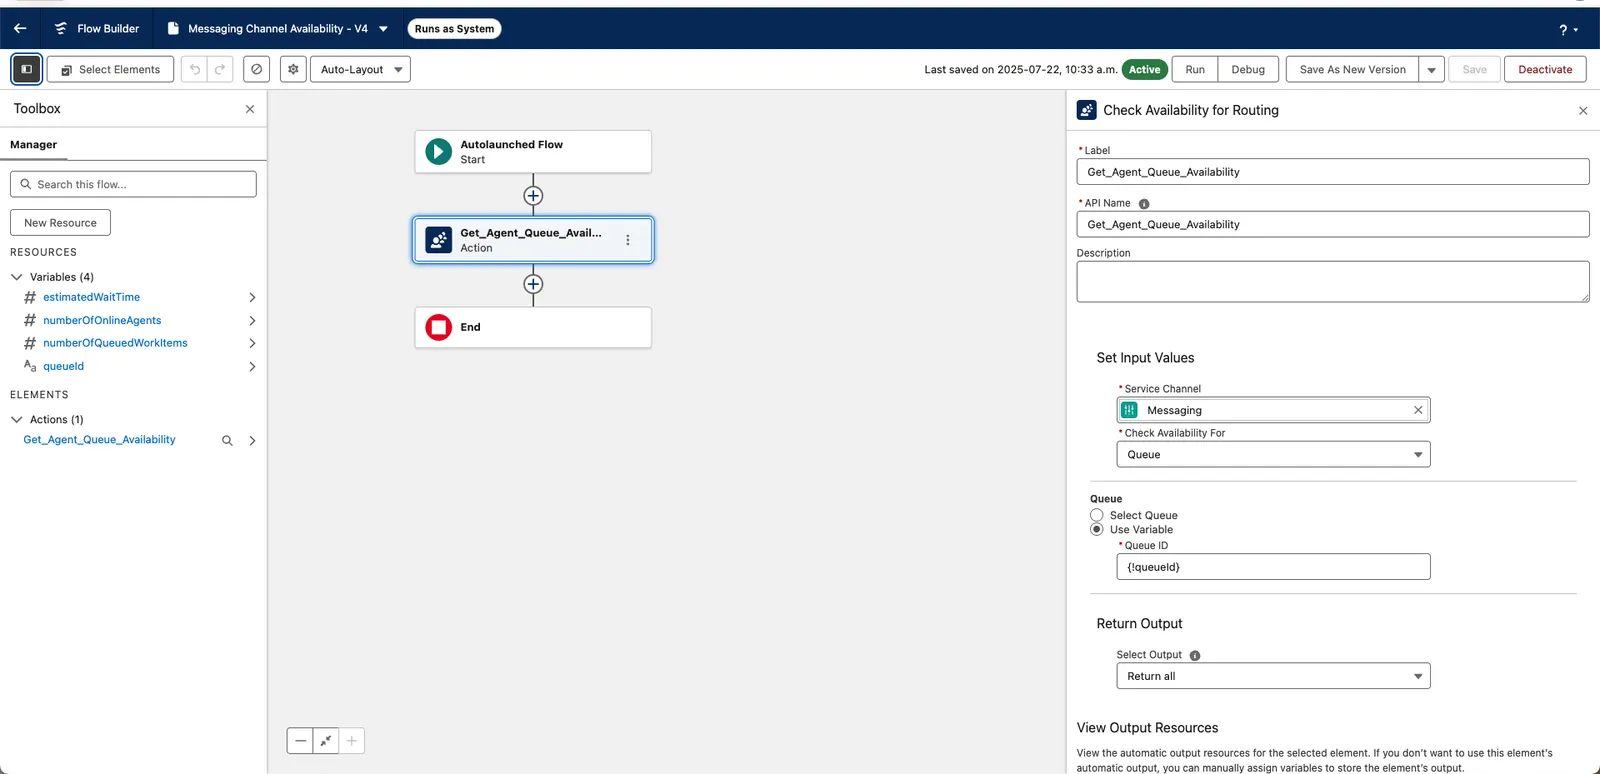Click the New Resource button
The image size is (1600, 774).
[60, 223]
